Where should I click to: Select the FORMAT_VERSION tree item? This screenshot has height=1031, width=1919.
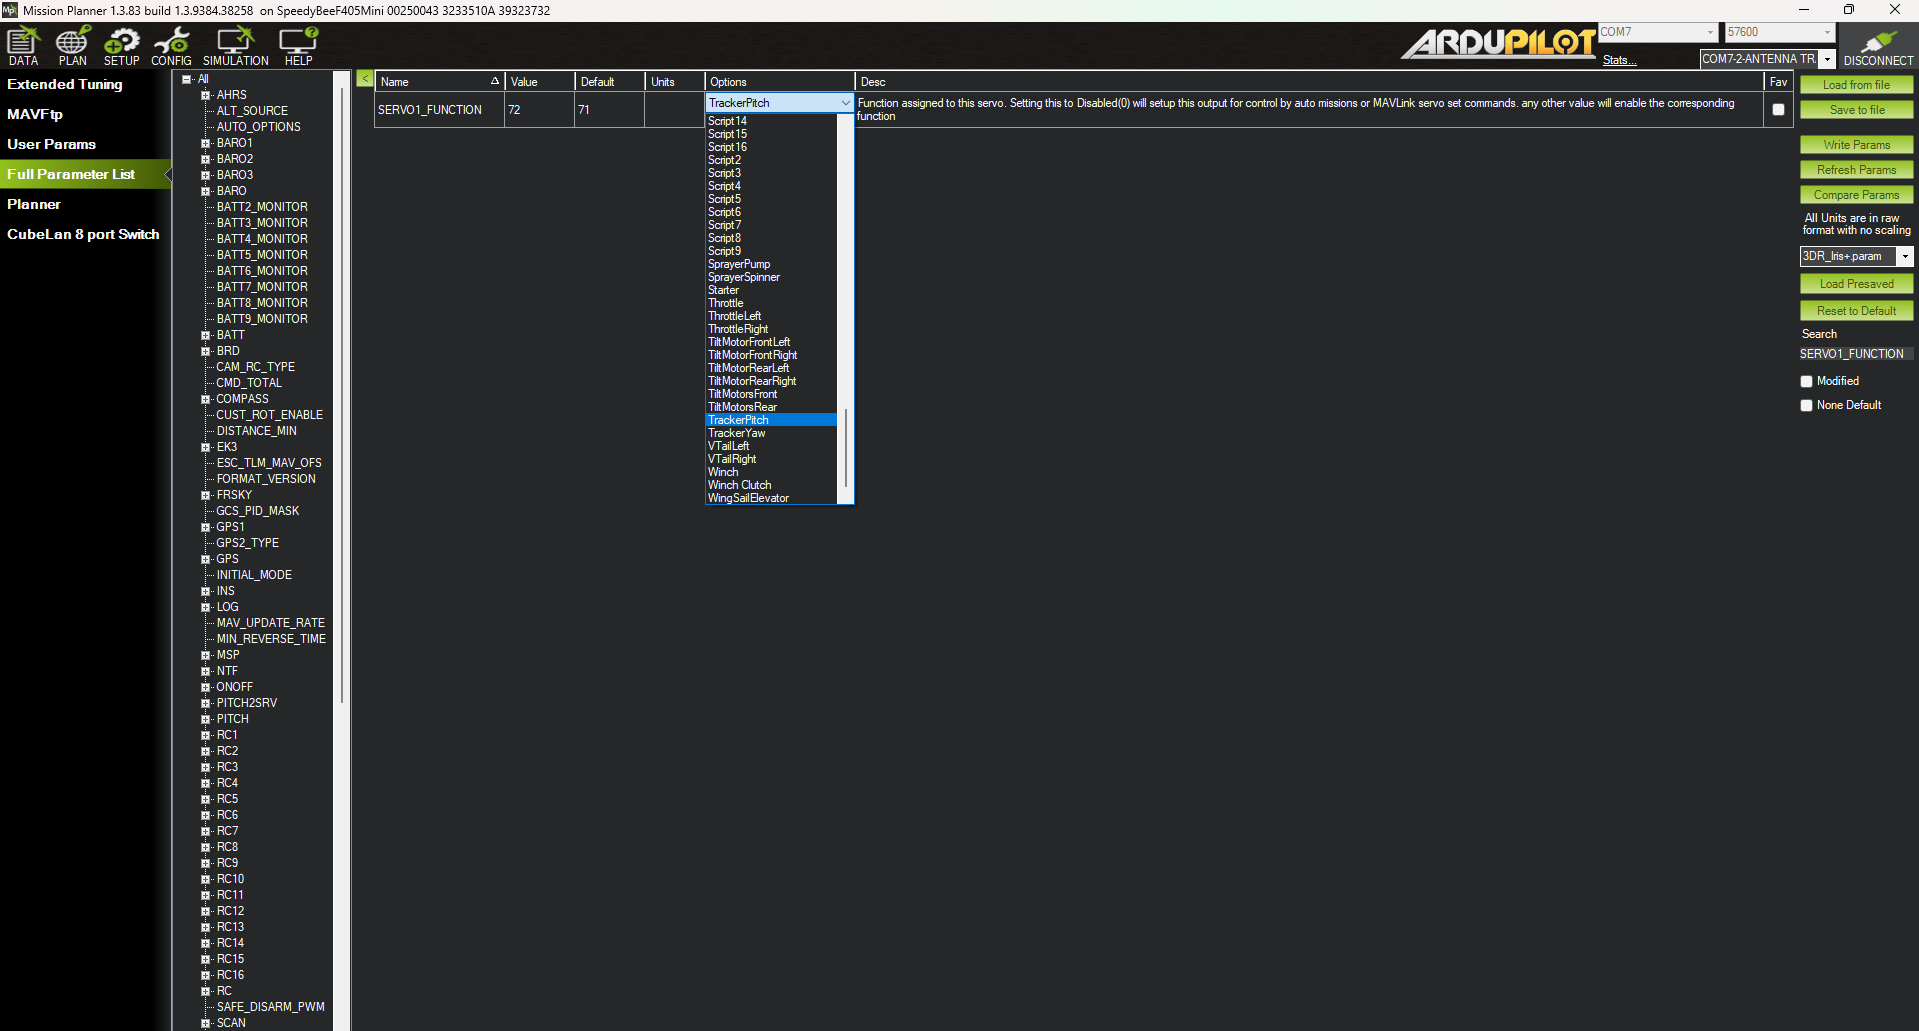[x=266, y=479]
